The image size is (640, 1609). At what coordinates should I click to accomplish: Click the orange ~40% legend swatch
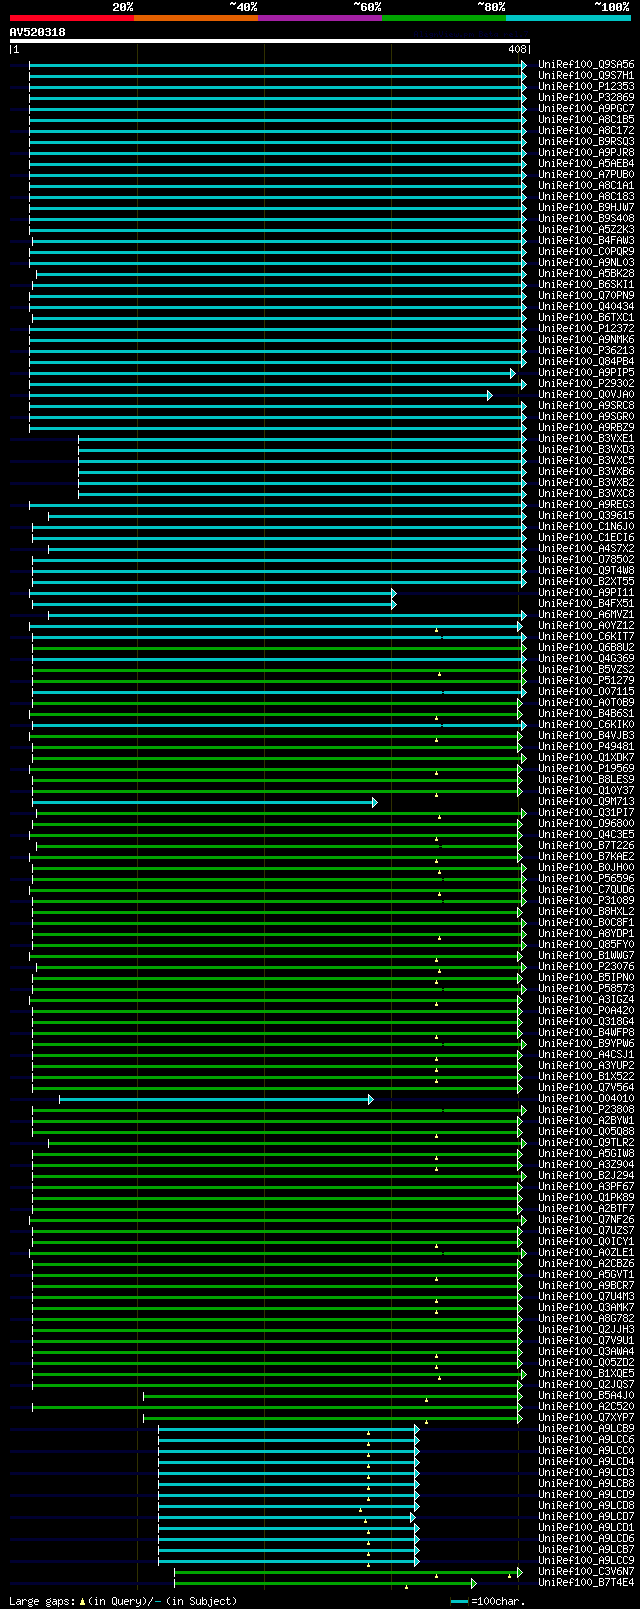pos(196,18)
